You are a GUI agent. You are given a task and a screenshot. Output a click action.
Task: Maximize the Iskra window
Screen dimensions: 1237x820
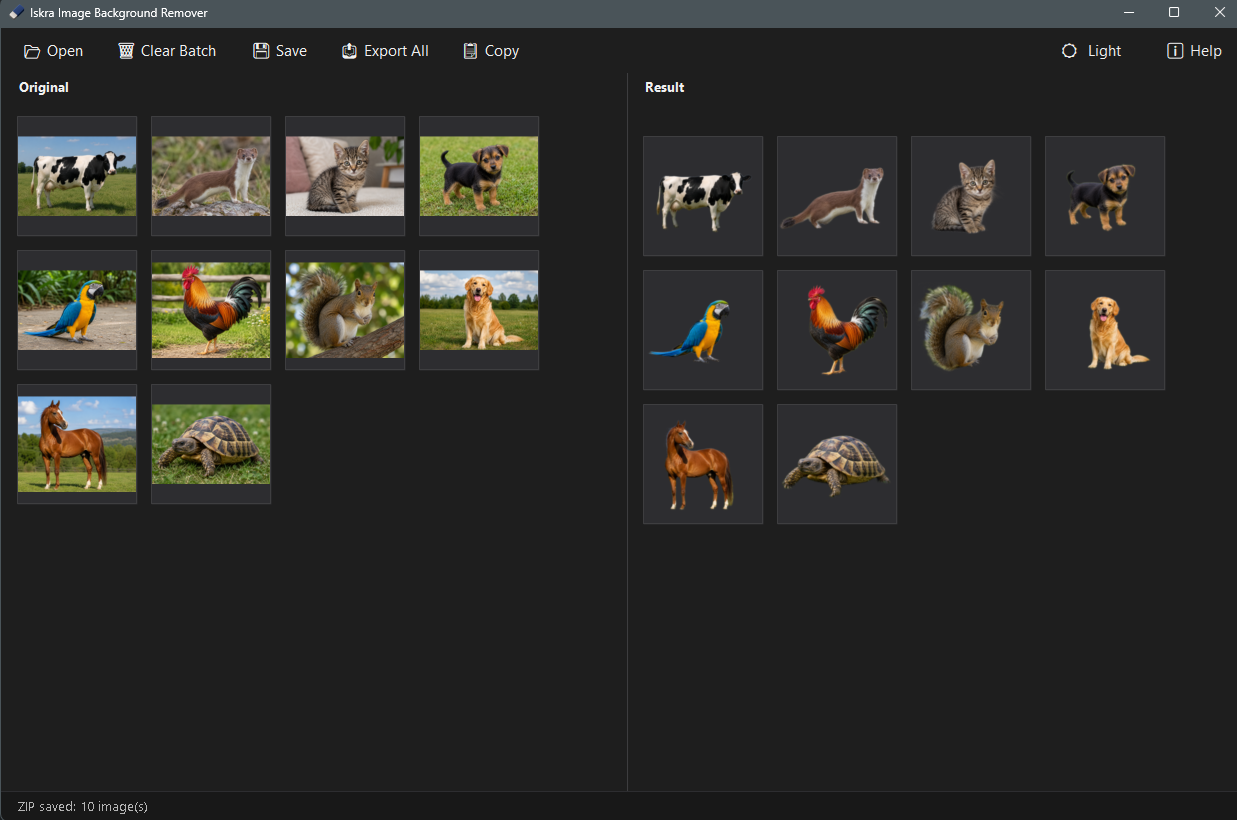[1174, 13]
